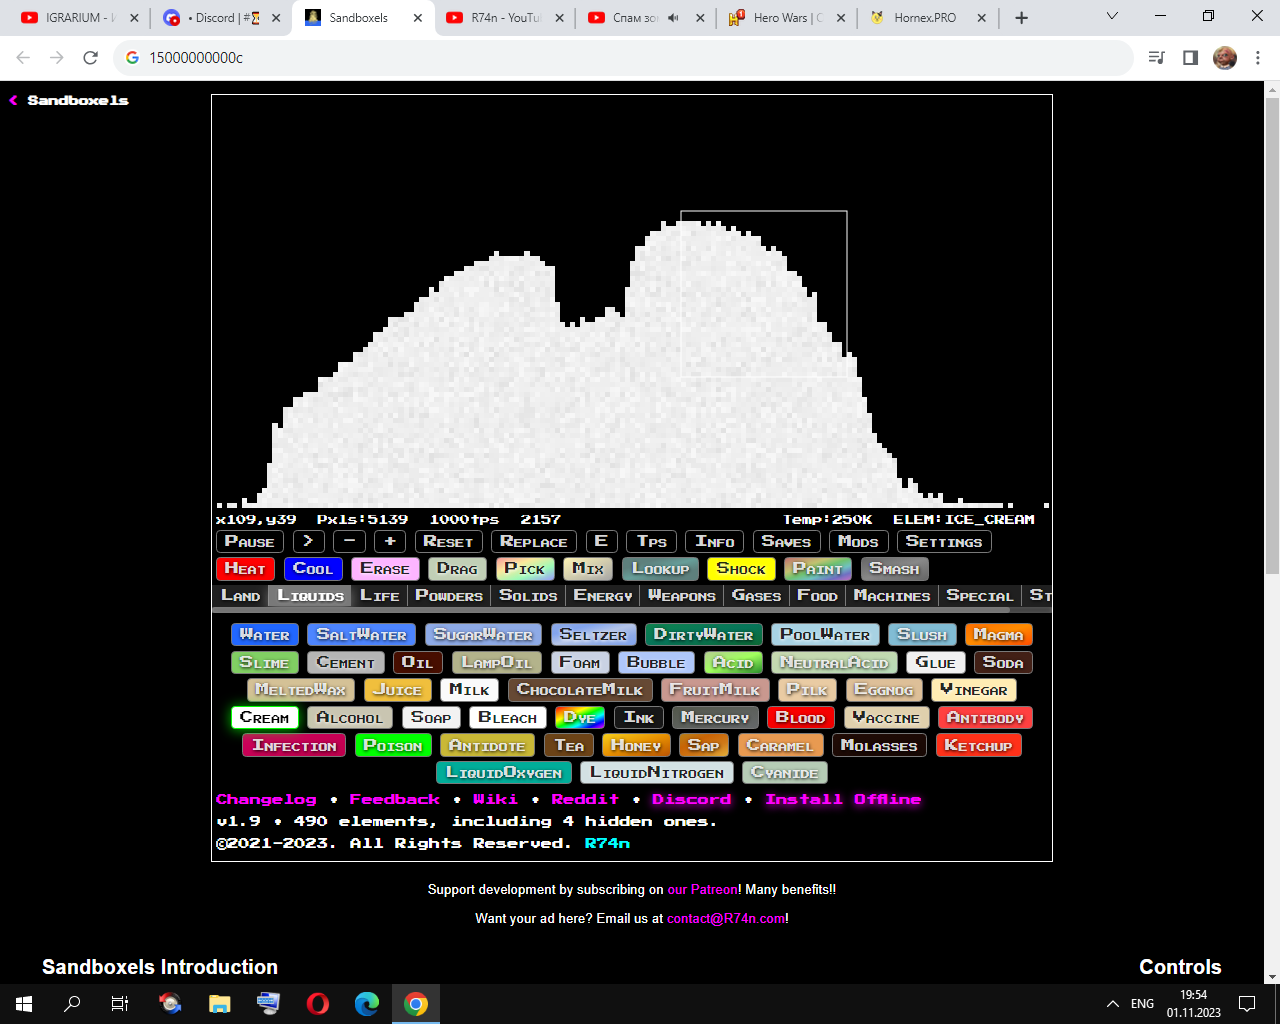The image size is (1280, 1024).
Task: Pause the simulation
Action: pyautogui.click(x=250, y=542)
